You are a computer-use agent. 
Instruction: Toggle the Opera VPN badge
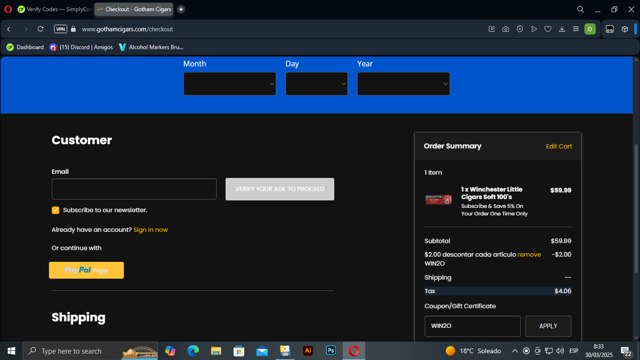[60, 29]
